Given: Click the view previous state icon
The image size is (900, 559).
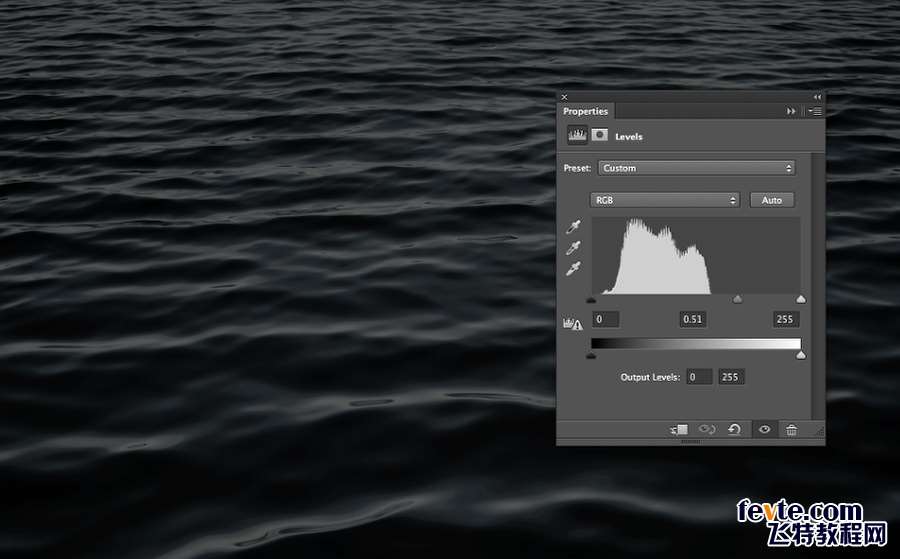Looking at the screenshot, I should [707, 429].
